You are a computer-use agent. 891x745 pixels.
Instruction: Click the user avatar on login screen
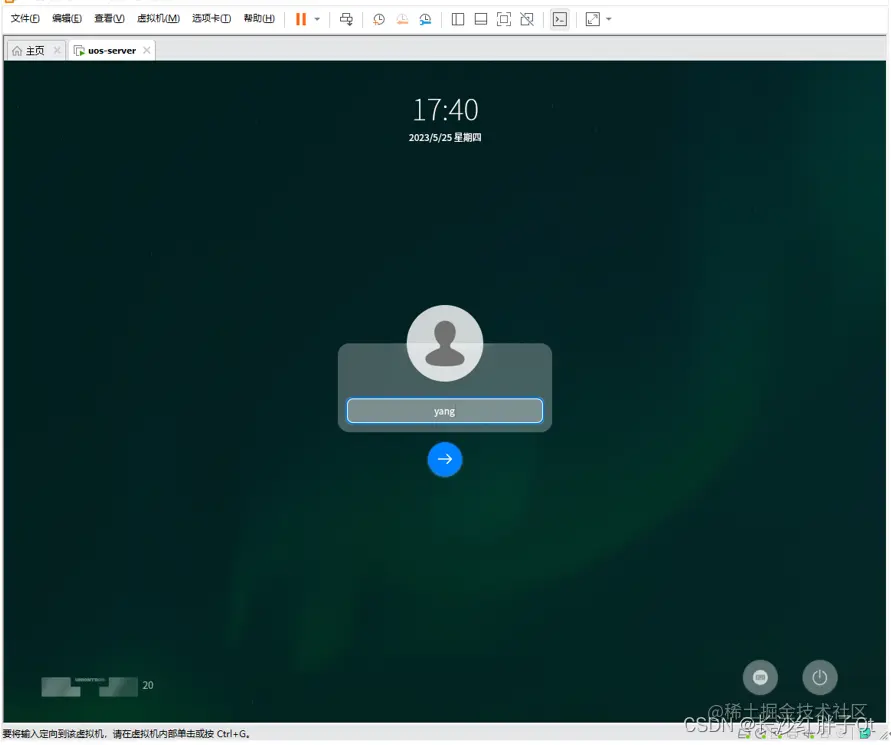445,343
